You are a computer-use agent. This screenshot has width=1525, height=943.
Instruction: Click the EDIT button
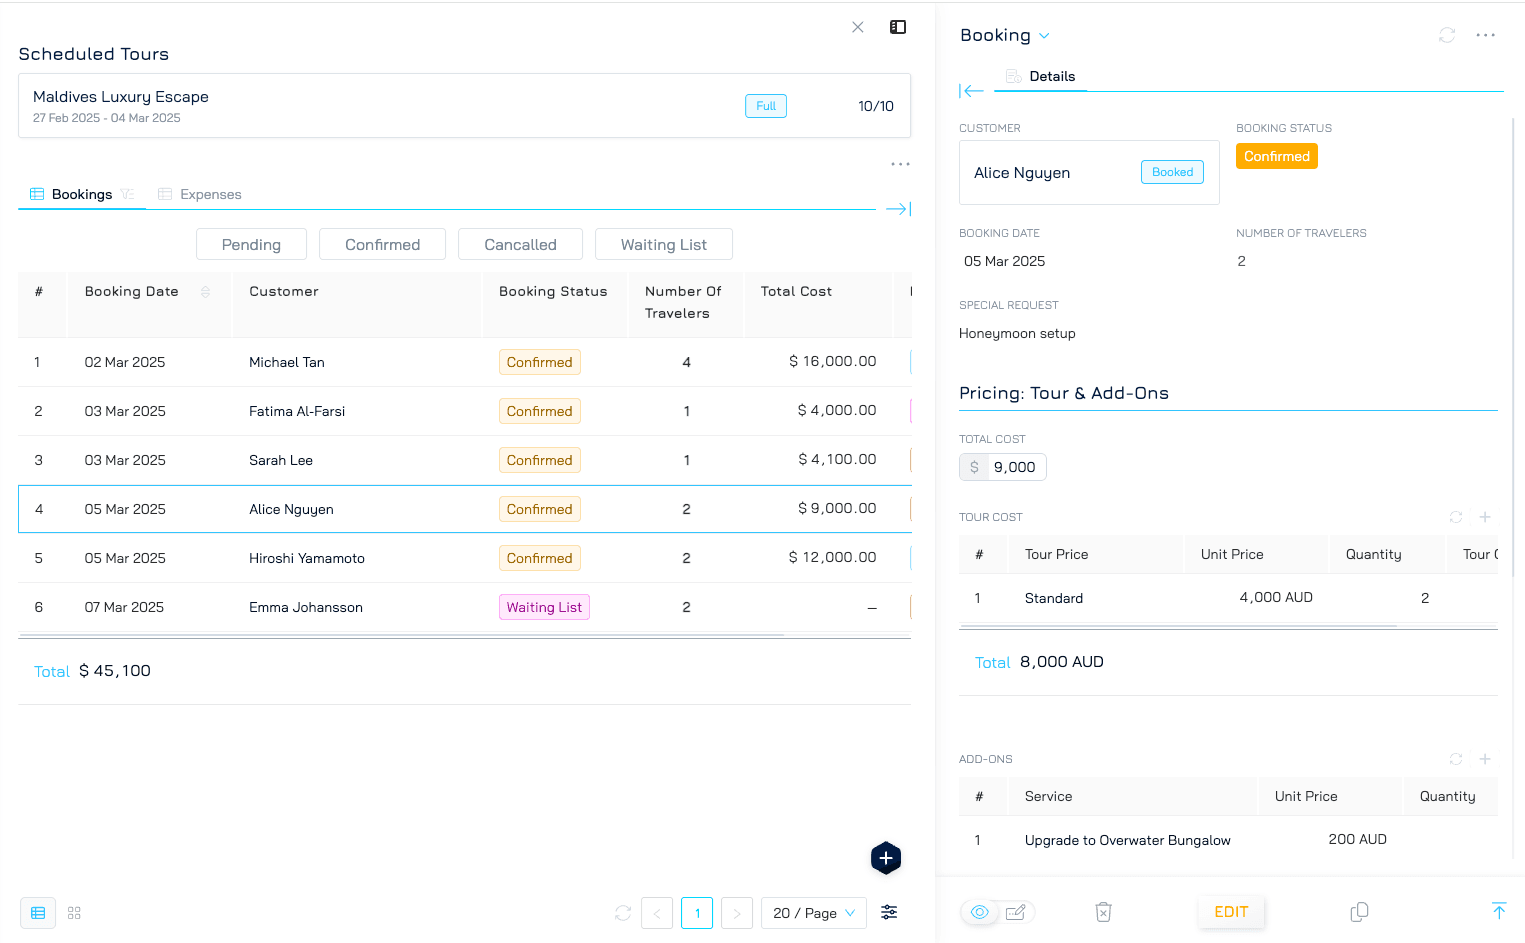coord(1230,912)
